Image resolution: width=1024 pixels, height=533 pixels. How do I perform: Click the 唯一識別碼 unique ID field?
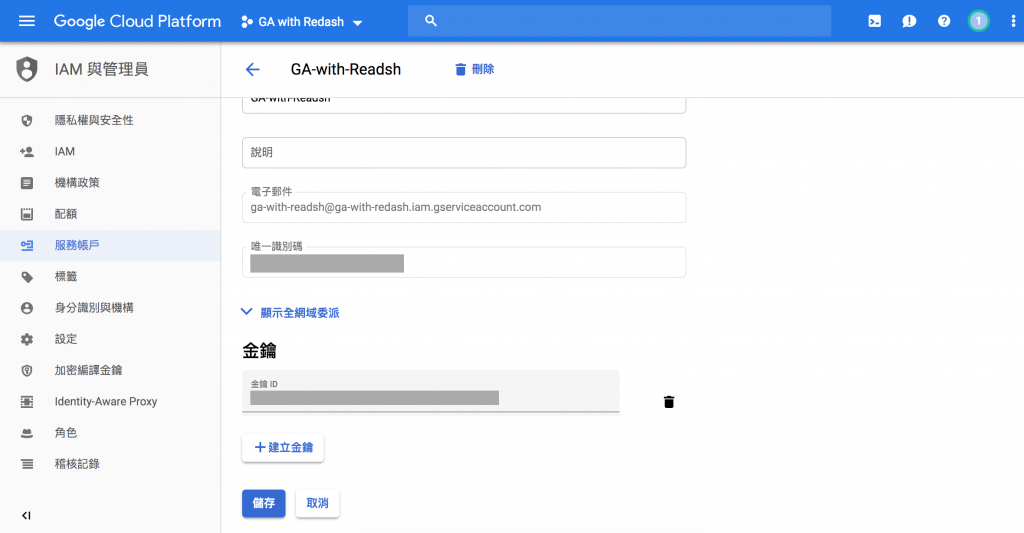pos(464,262)
